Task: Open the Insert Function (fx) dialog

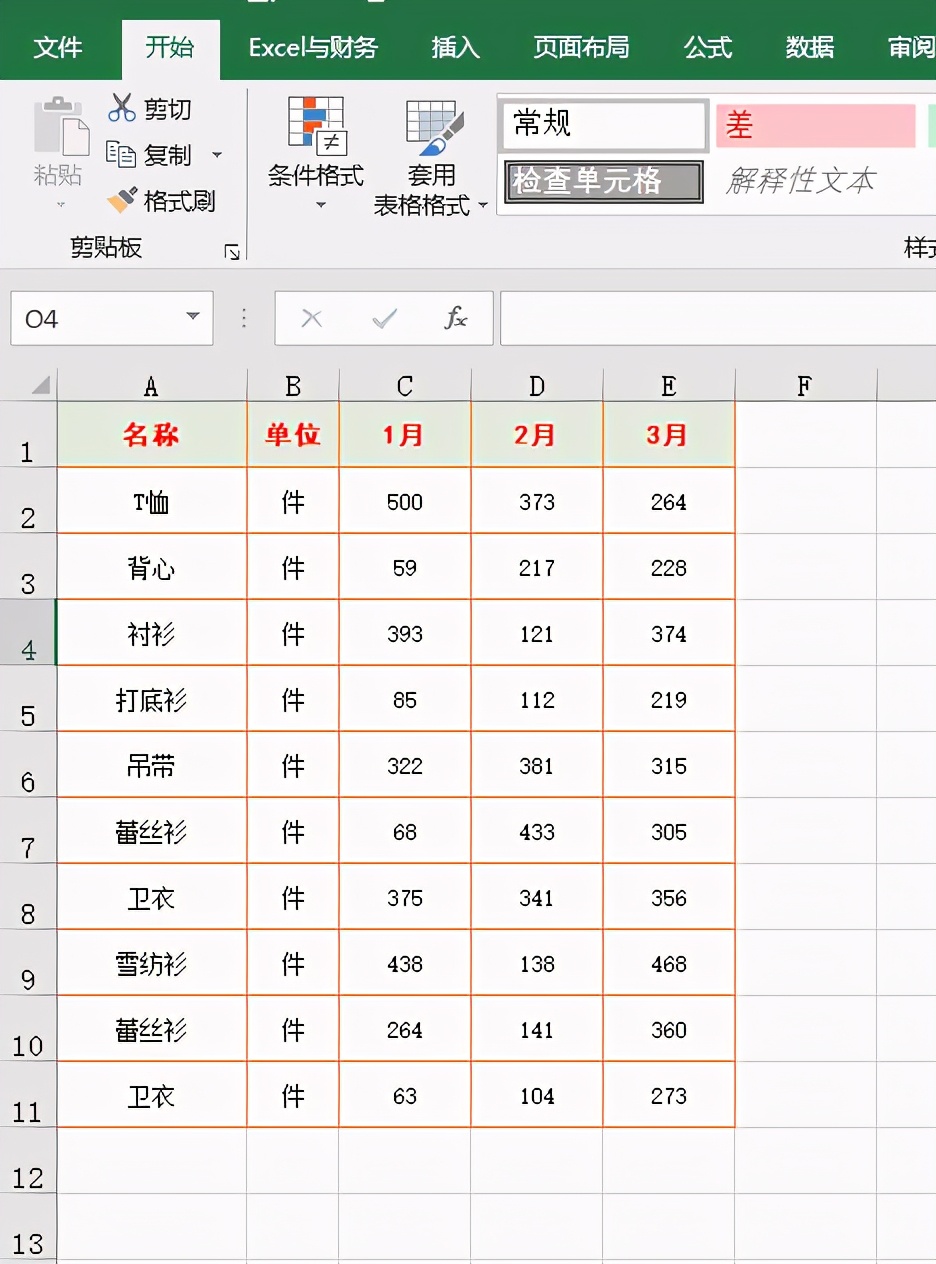Action: [456, 318]
